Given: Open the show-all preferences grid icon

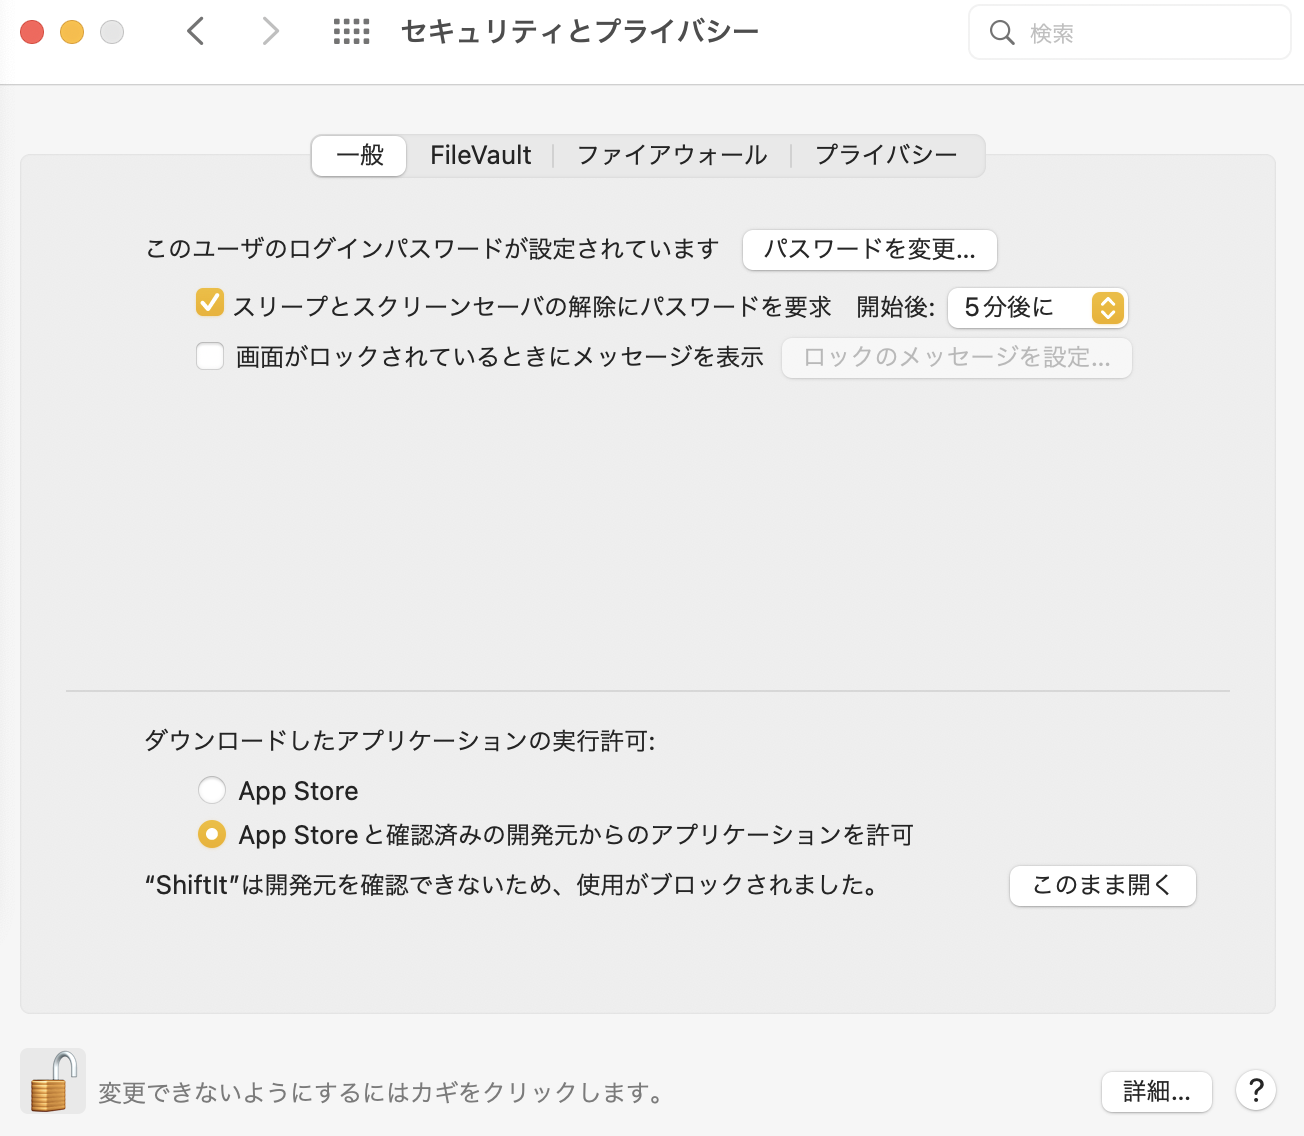Looking at the screenshot, I should (x=351, y=32).
